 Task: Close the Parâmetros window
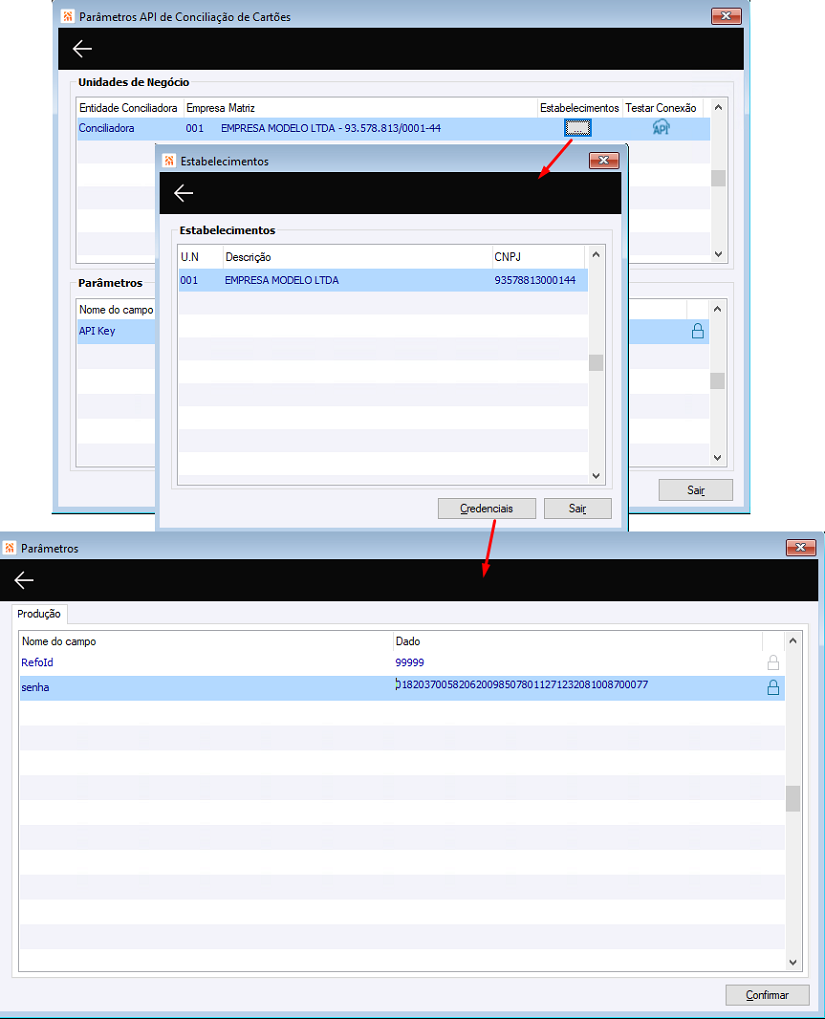coord(801,548)
